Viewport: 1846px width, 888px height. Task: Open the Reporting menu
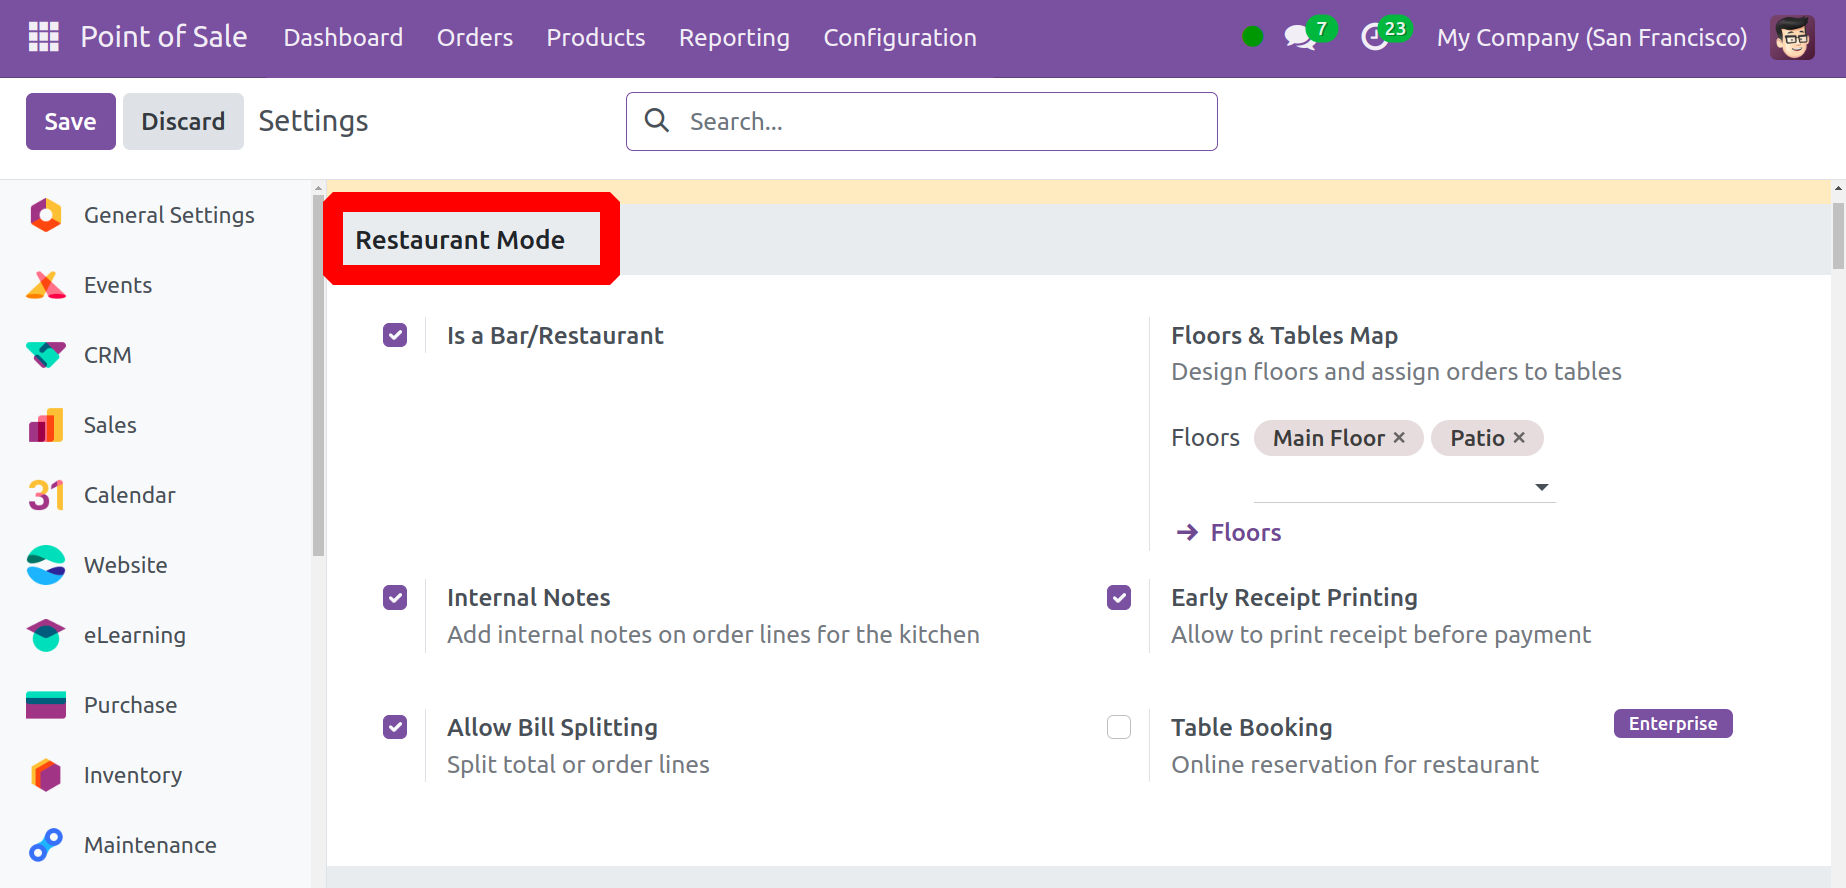coord(734,38)
